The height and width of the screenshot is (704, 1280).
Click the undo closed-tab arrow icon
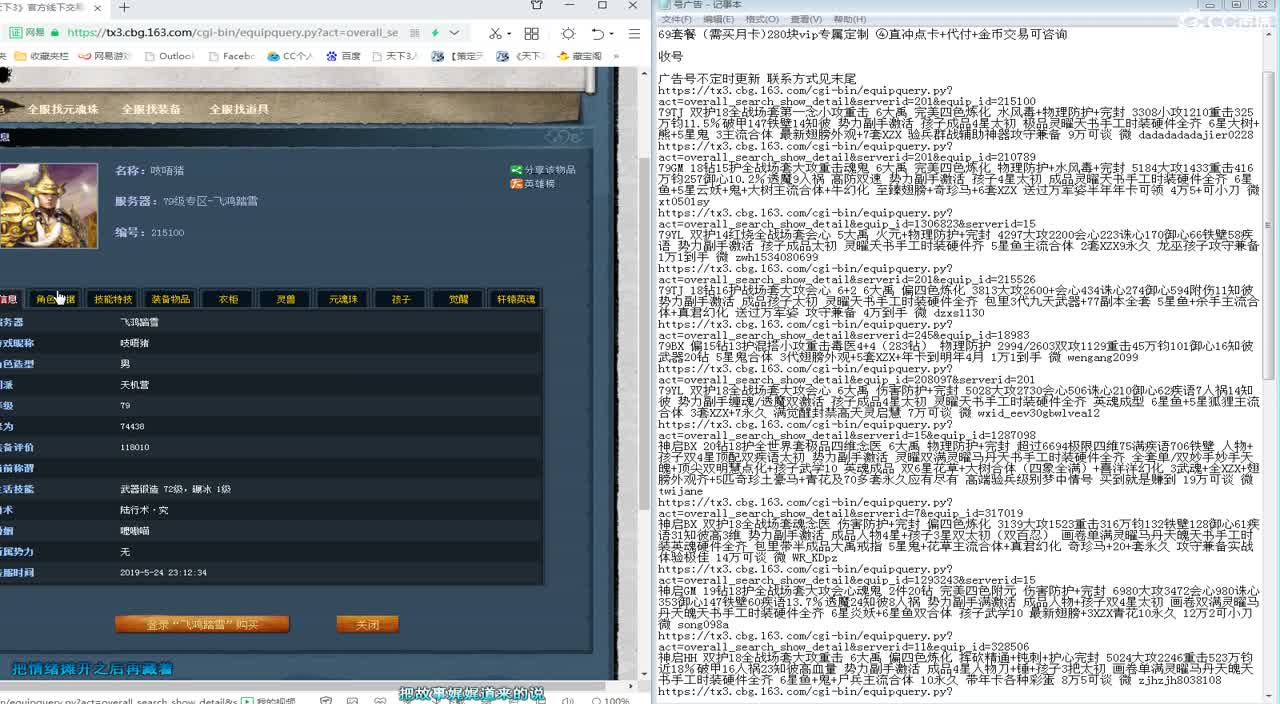tap(598, 33)
